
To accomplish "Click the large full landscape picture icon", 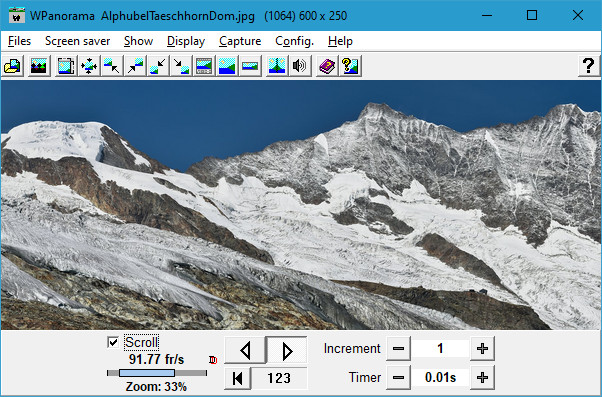I will [227, 66].
